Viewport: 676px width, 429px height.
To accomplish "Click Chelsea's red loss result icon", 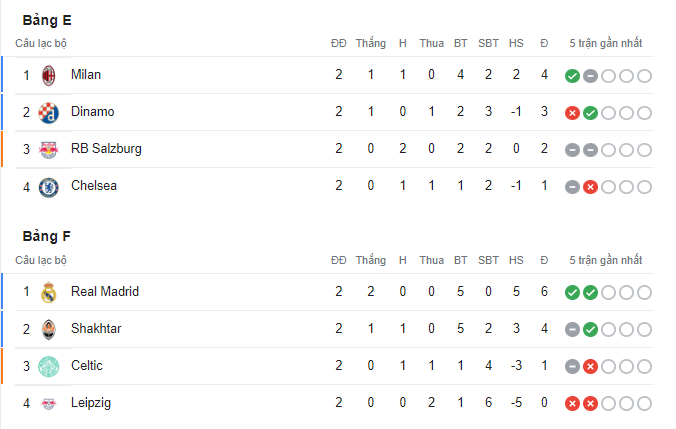I will 590,187.
